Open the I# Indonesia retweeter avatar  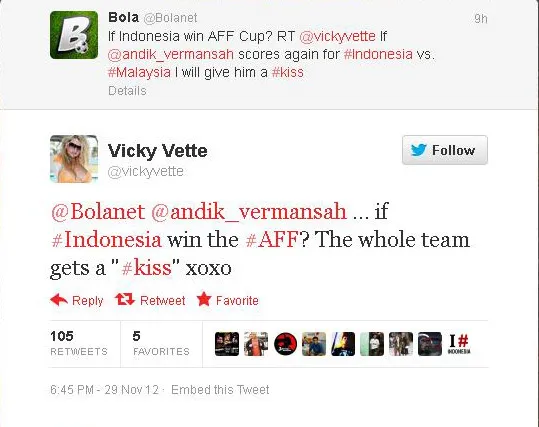[x=459, y=344]
